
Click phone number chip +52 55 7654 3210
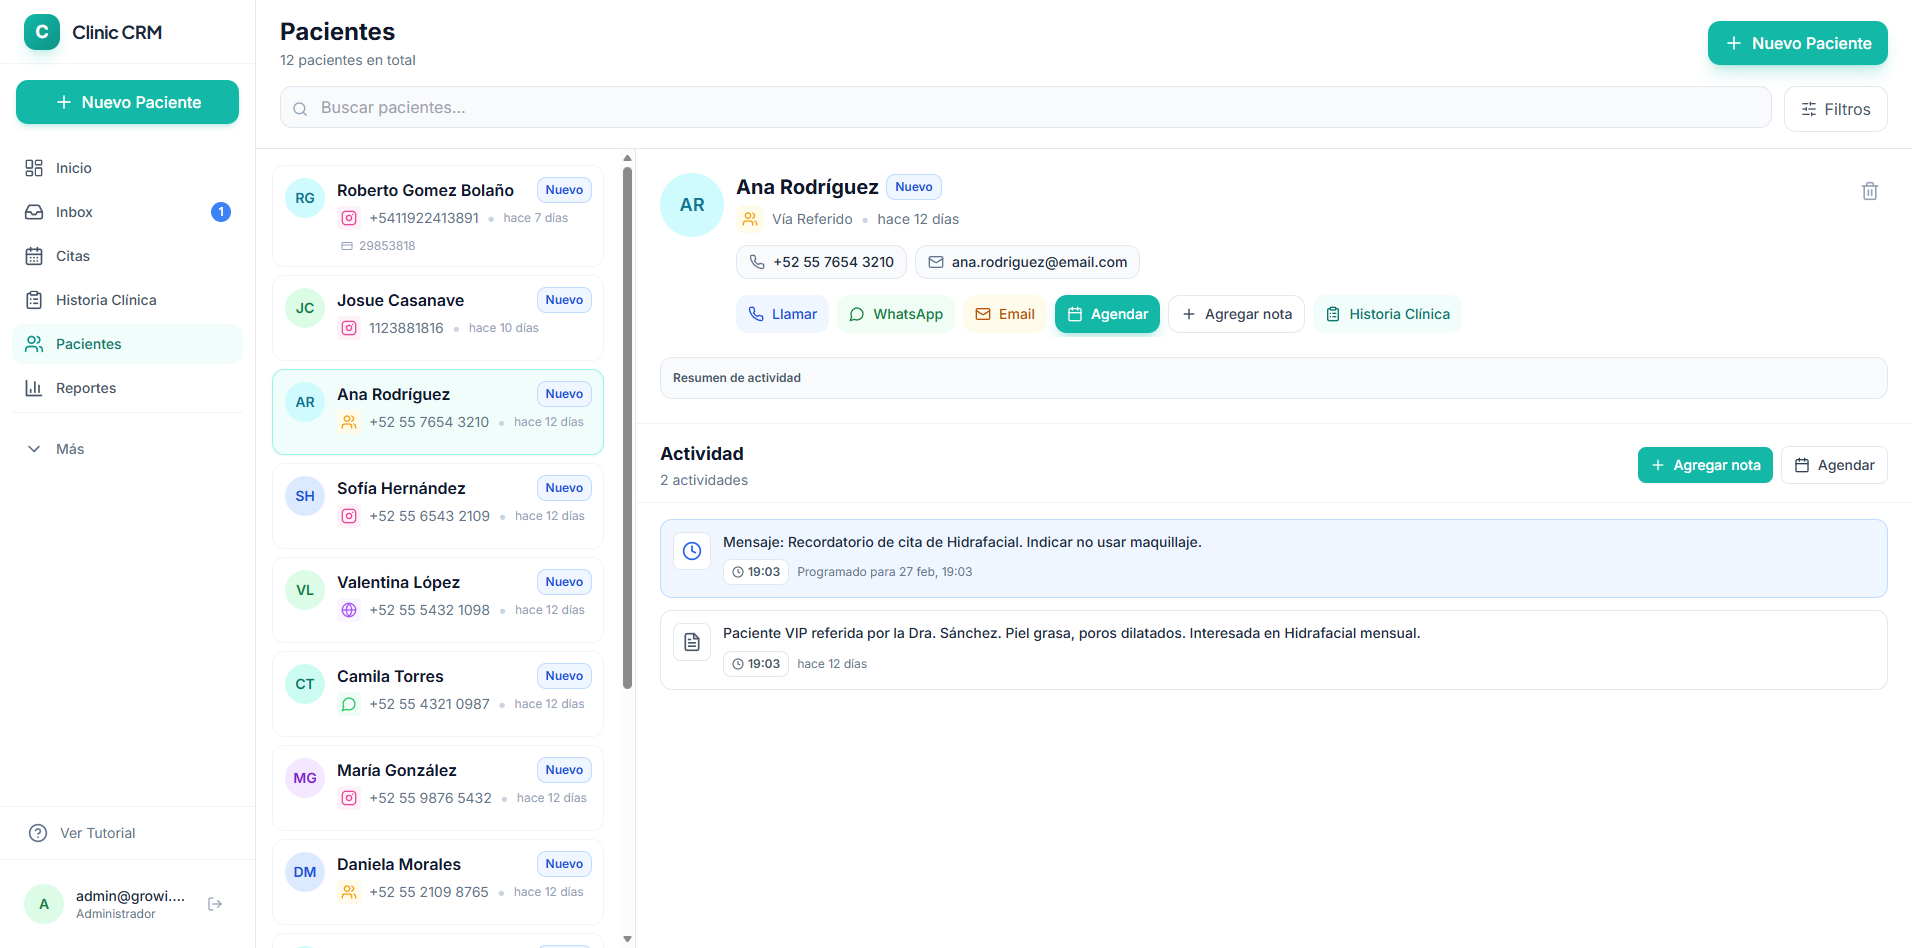point(822,262)
